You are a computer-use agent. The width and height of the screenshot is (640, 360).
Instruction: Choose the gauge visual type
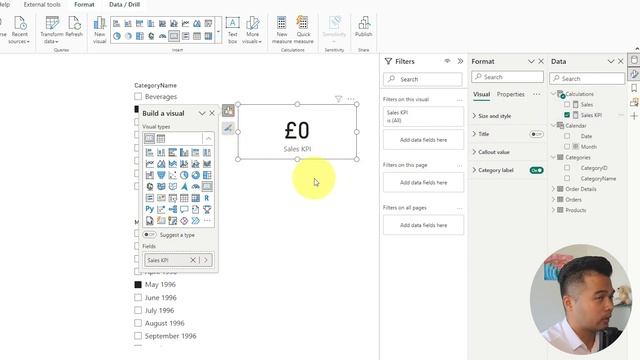(196, 187)
